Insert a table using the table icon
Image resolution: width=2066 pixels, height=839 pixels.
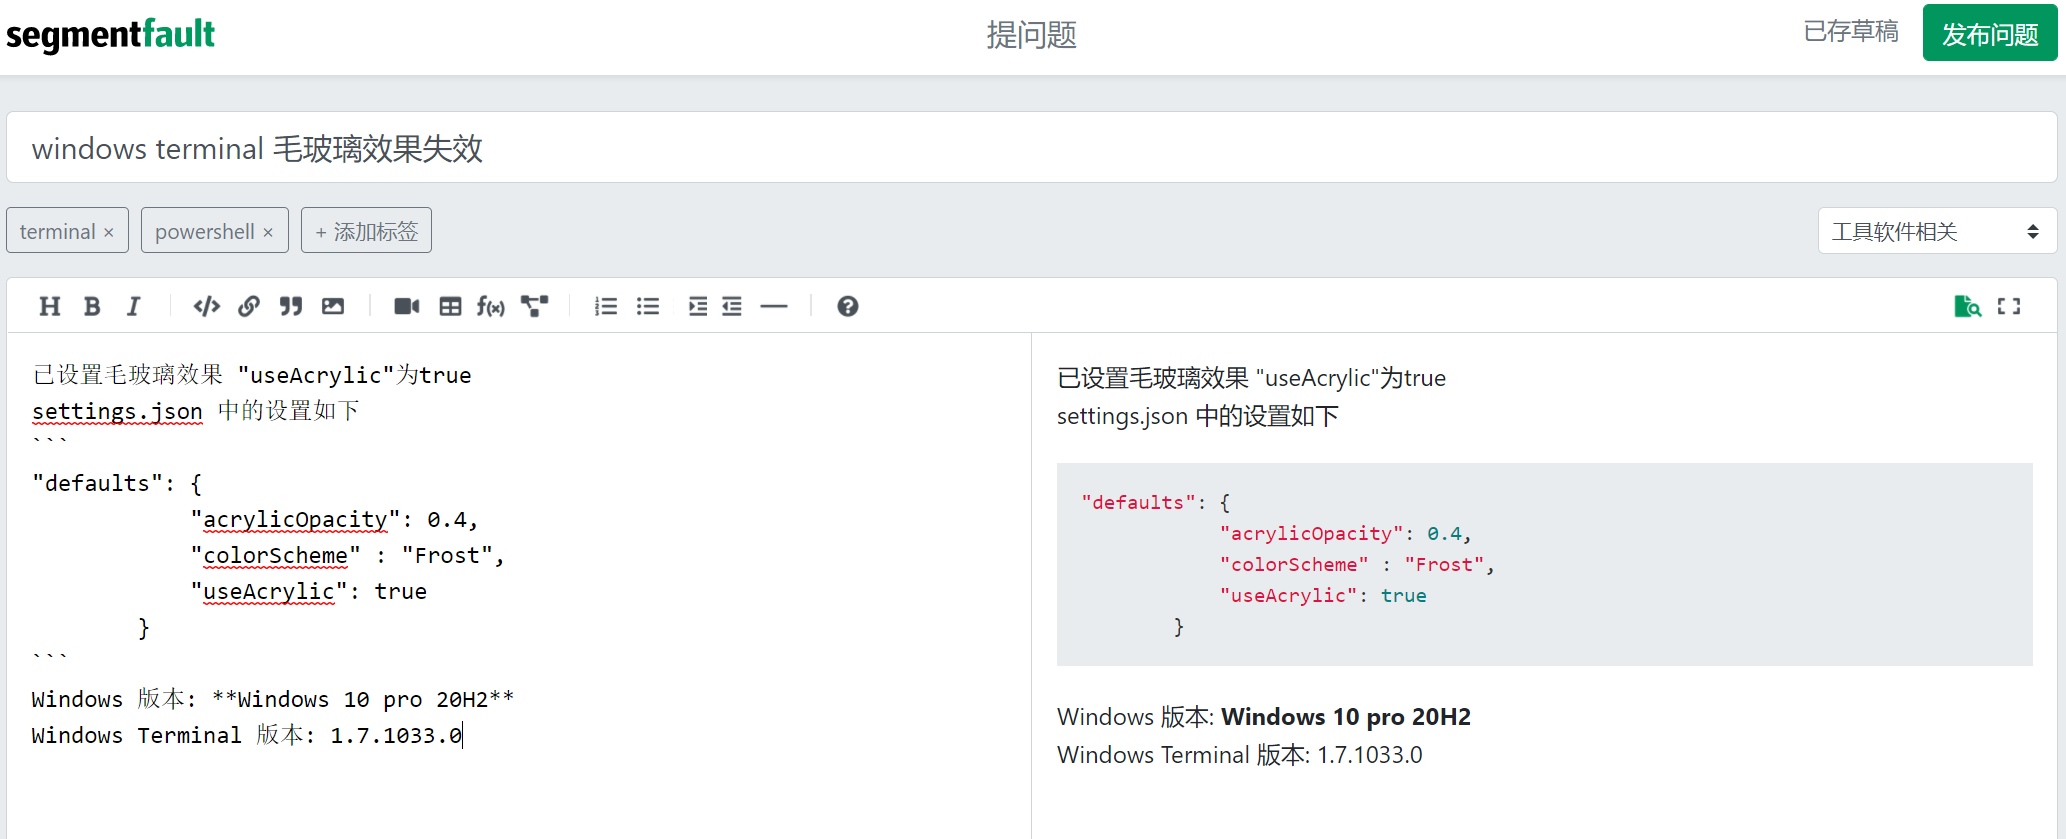coord(450,306)
